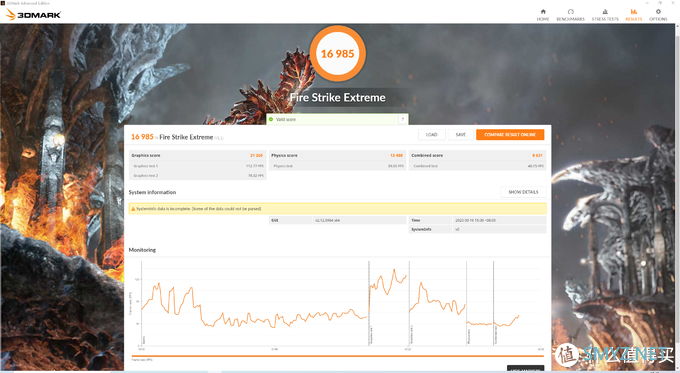The width and height of the screenshot is (680, 373).
Task: Click the Graphics test 1 marker in chart
Action: point(369,304)
